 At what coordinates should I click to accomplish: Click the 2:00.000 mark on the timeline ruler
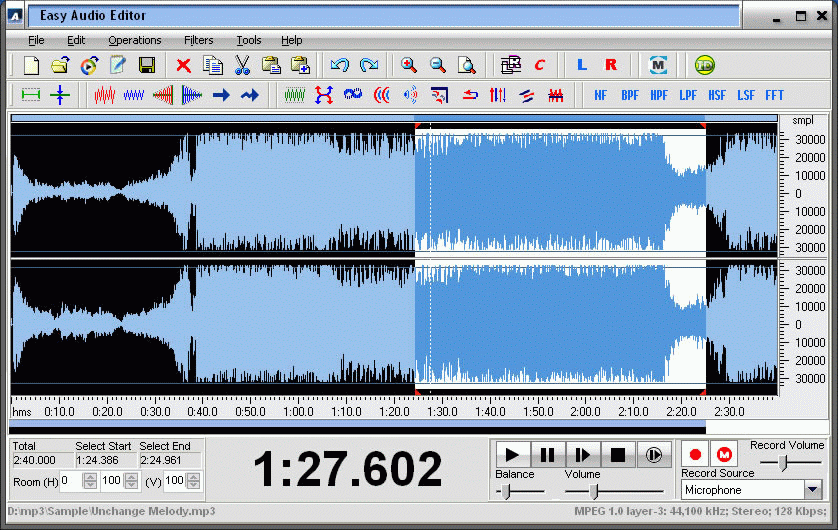point(586,411)
